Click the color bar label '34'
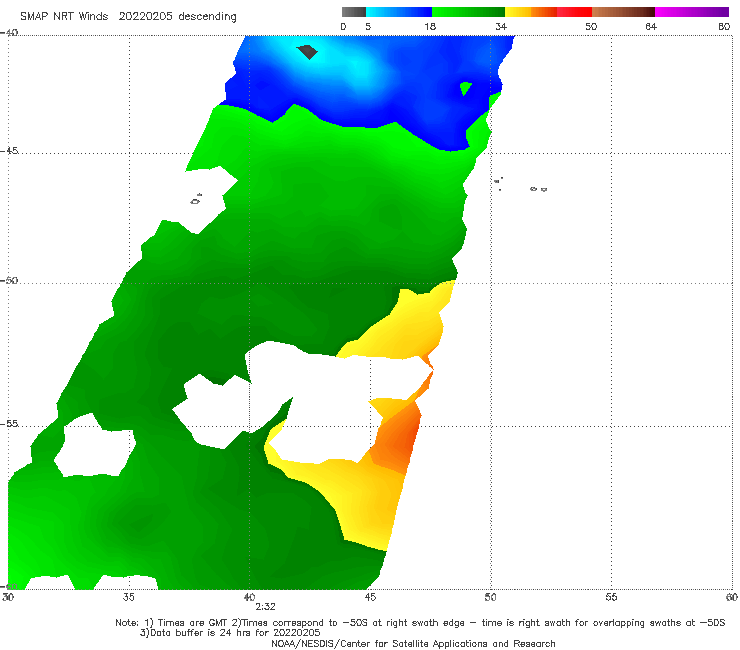 [501, 27]
